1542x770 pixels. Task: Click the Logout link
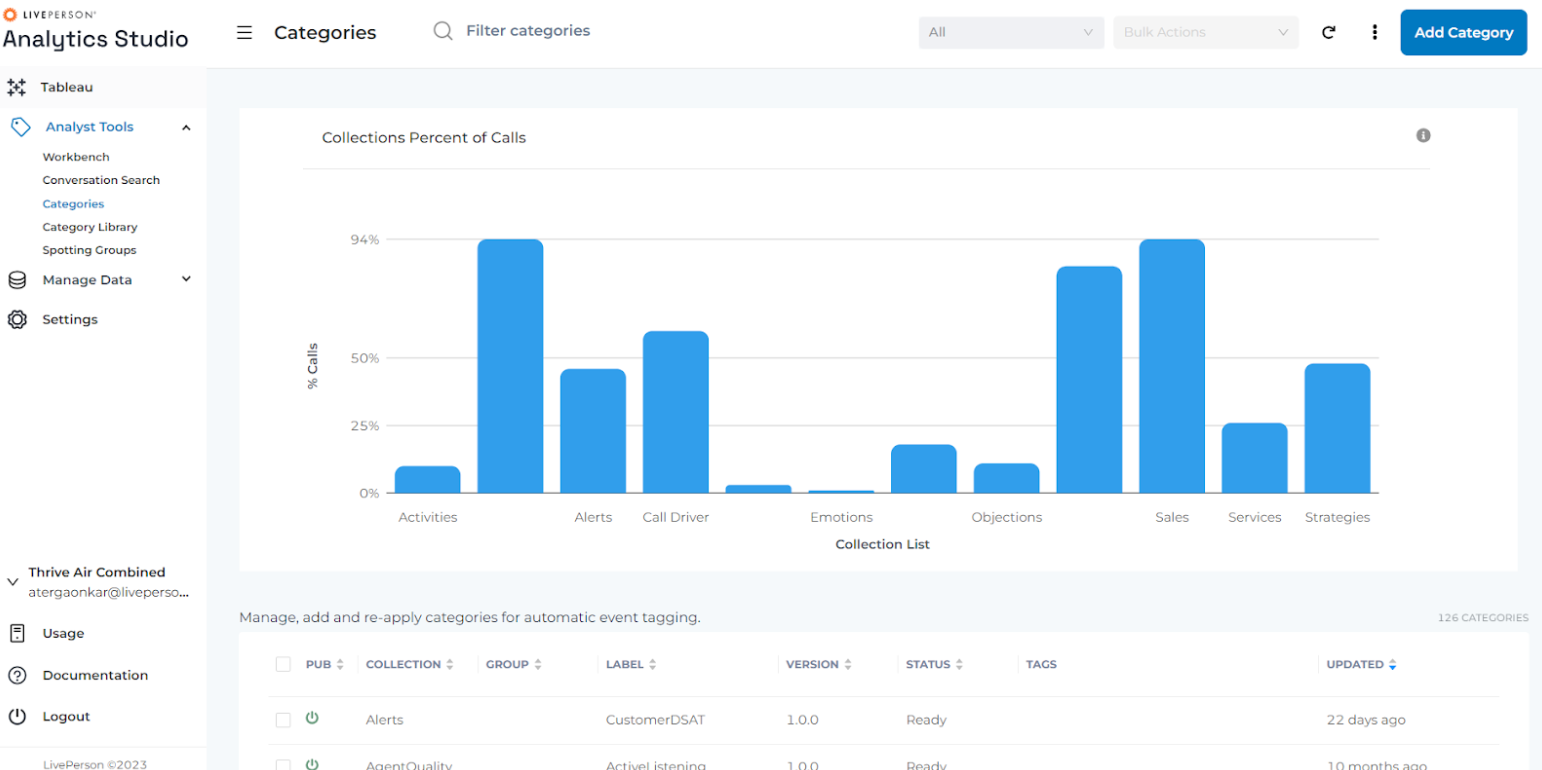[66, 716]
